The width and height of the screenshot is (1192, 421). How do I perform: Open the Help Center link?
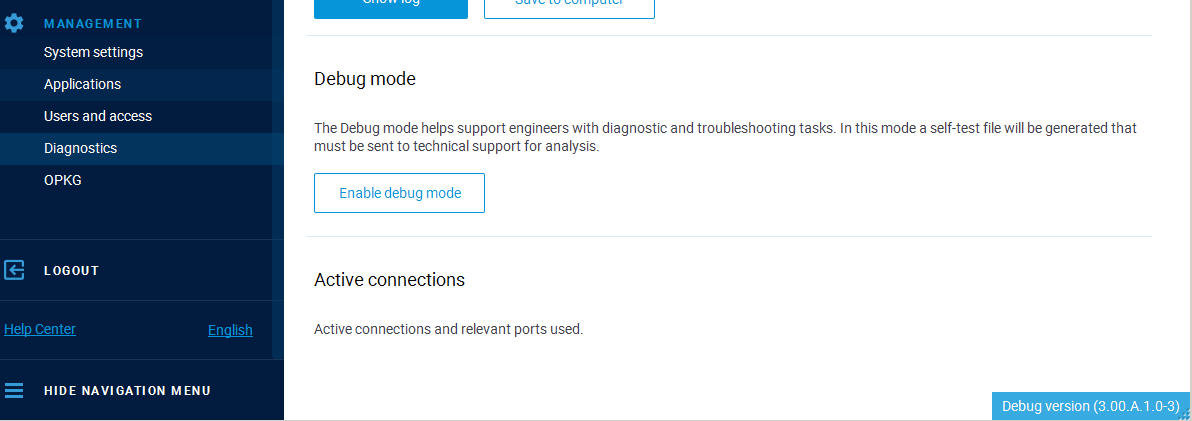pyautogui.click(x=40, y=329)
